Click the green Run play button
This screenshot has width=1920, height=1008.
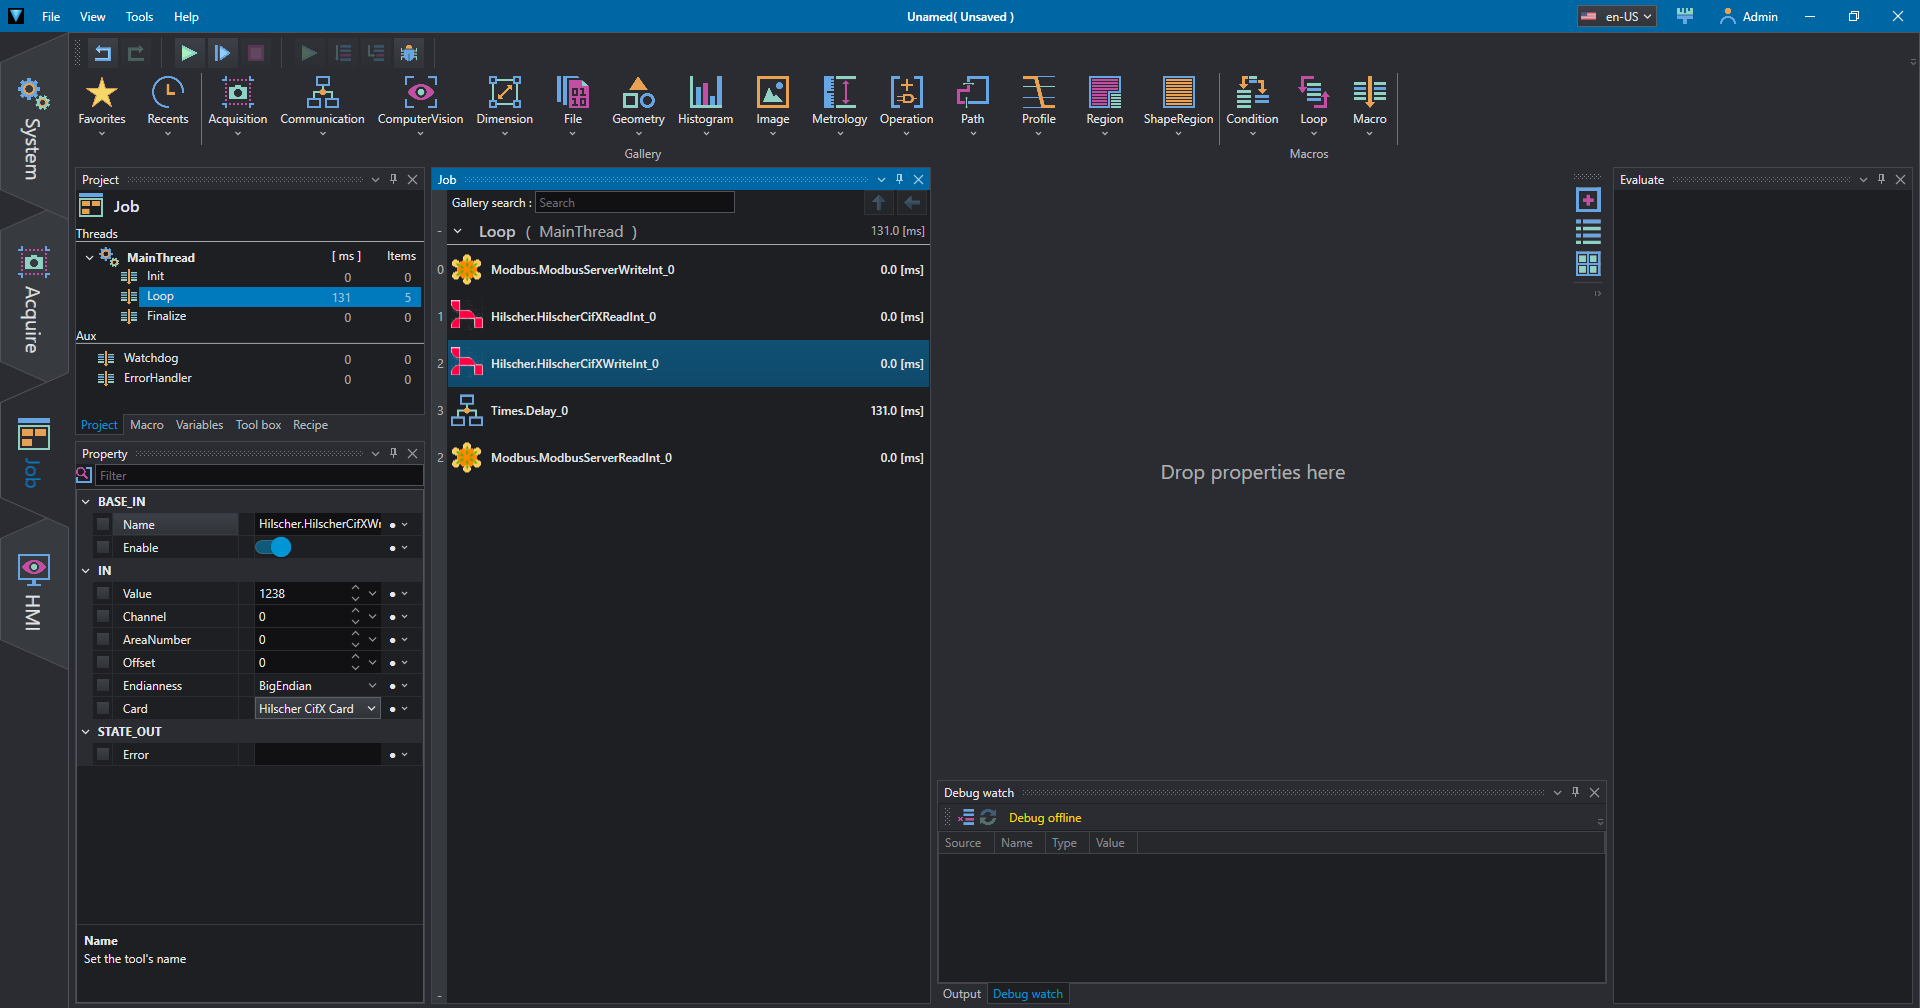[x=188, y=53]
